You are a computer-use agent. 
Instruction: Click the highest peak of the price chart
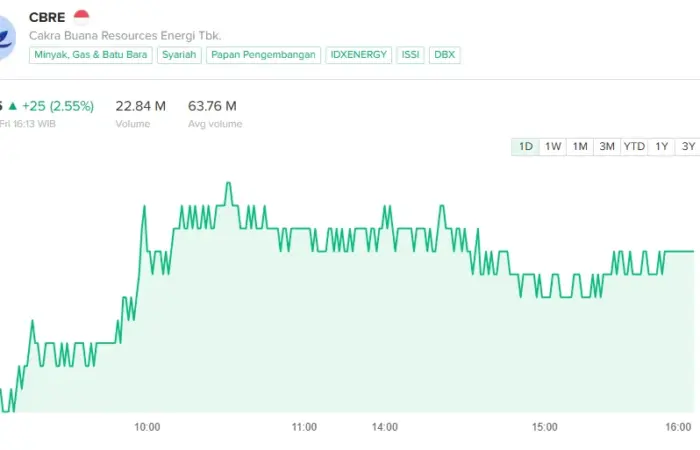click(x=228, y=183)
